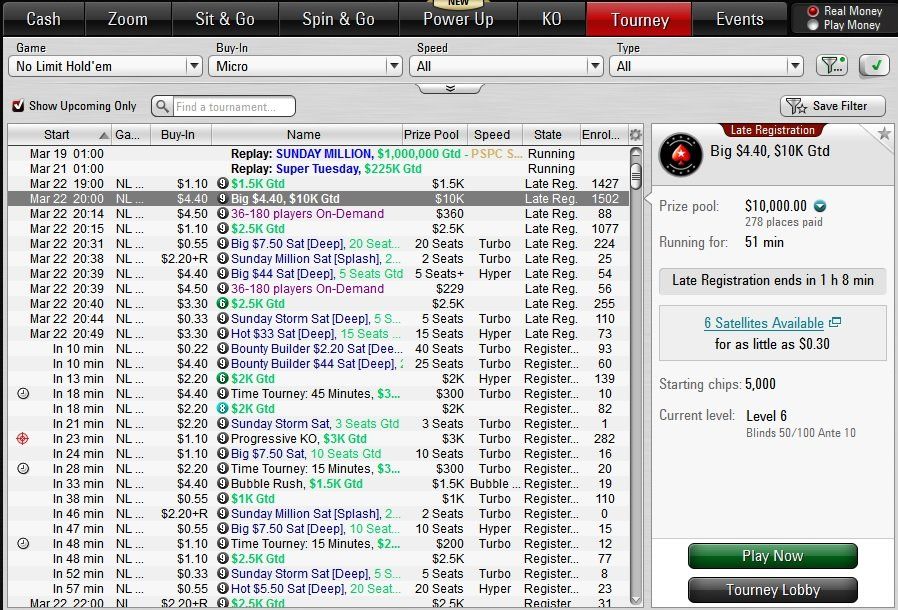Screen dimensions: 898x610
Task: Open the Speed dropdown showing All
Action: [506, 66]
